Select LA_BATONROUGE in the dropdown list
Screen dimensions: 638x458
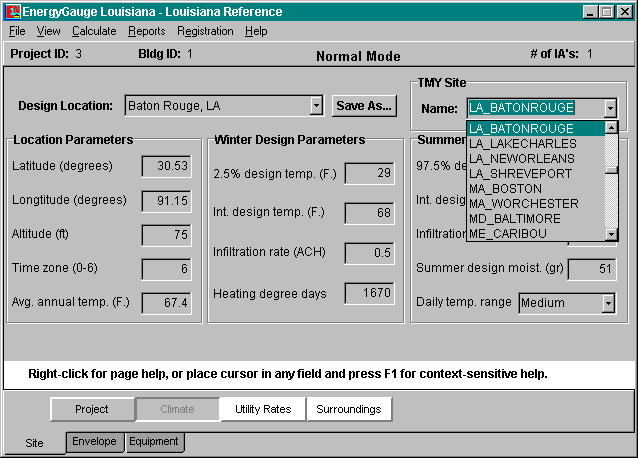click(535, 129)
